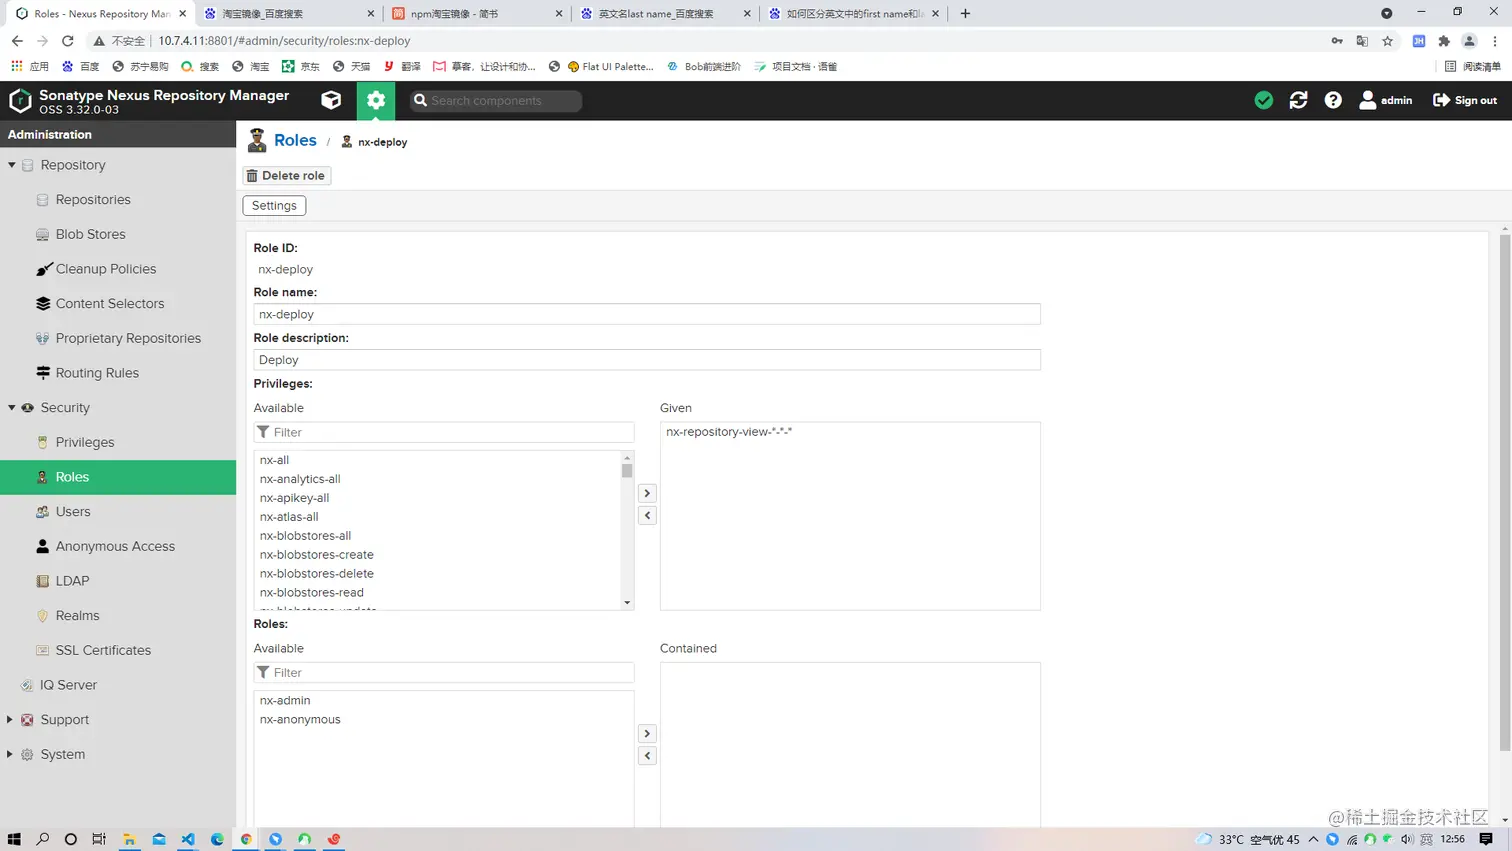Click the admin user account
Screen dimensions: 1512x851
(1386, 100)
